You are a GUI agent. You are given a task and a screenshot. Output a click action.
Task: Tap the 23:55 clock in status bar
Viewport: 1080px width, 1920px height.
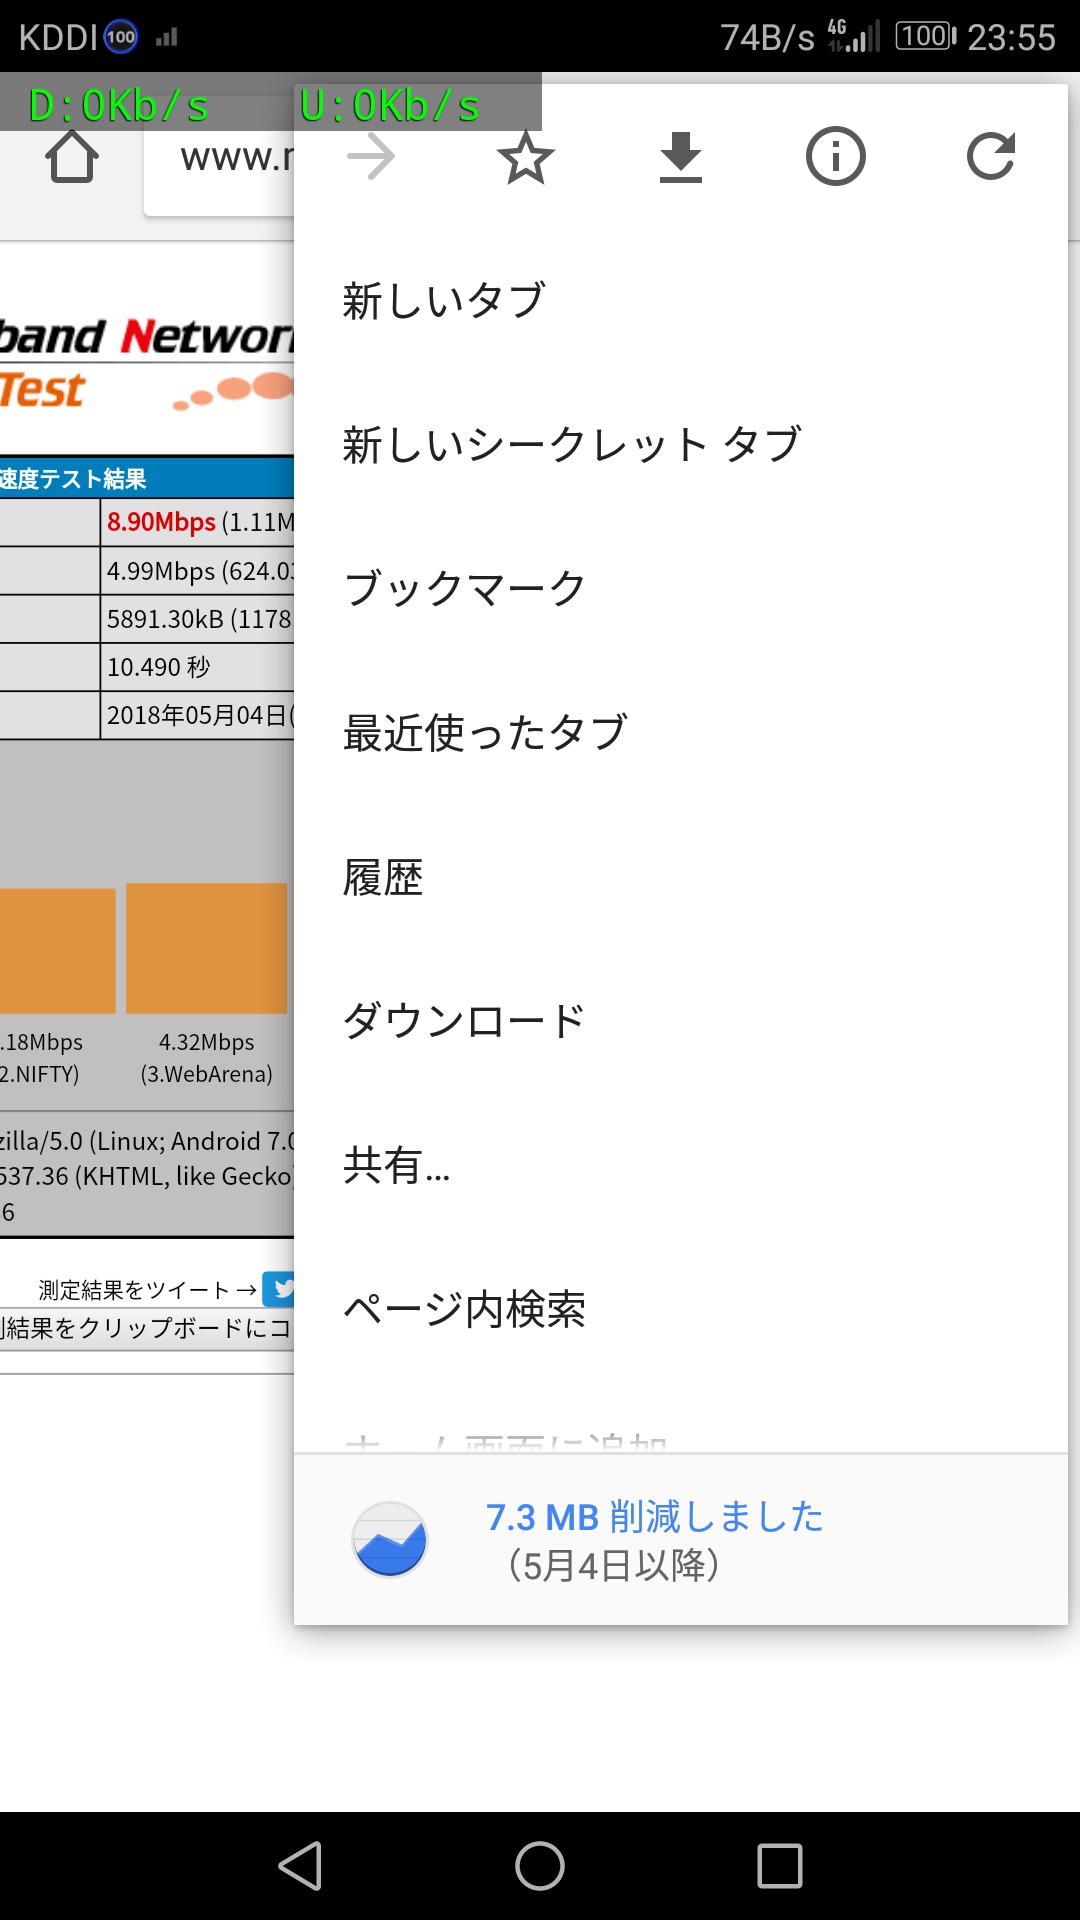[x=1011, y=38]
